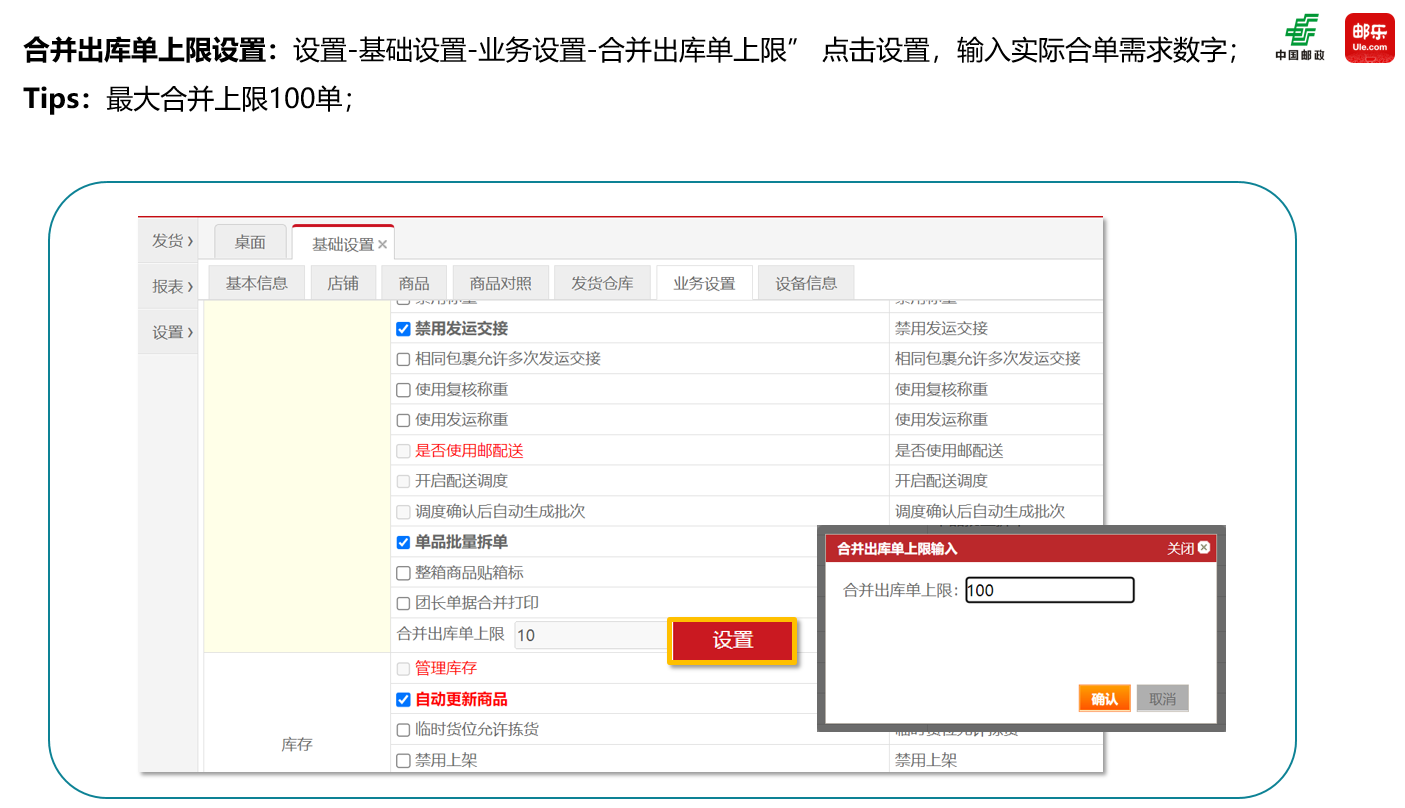Toggle the 管理库存 checkbox

[404, 668]
